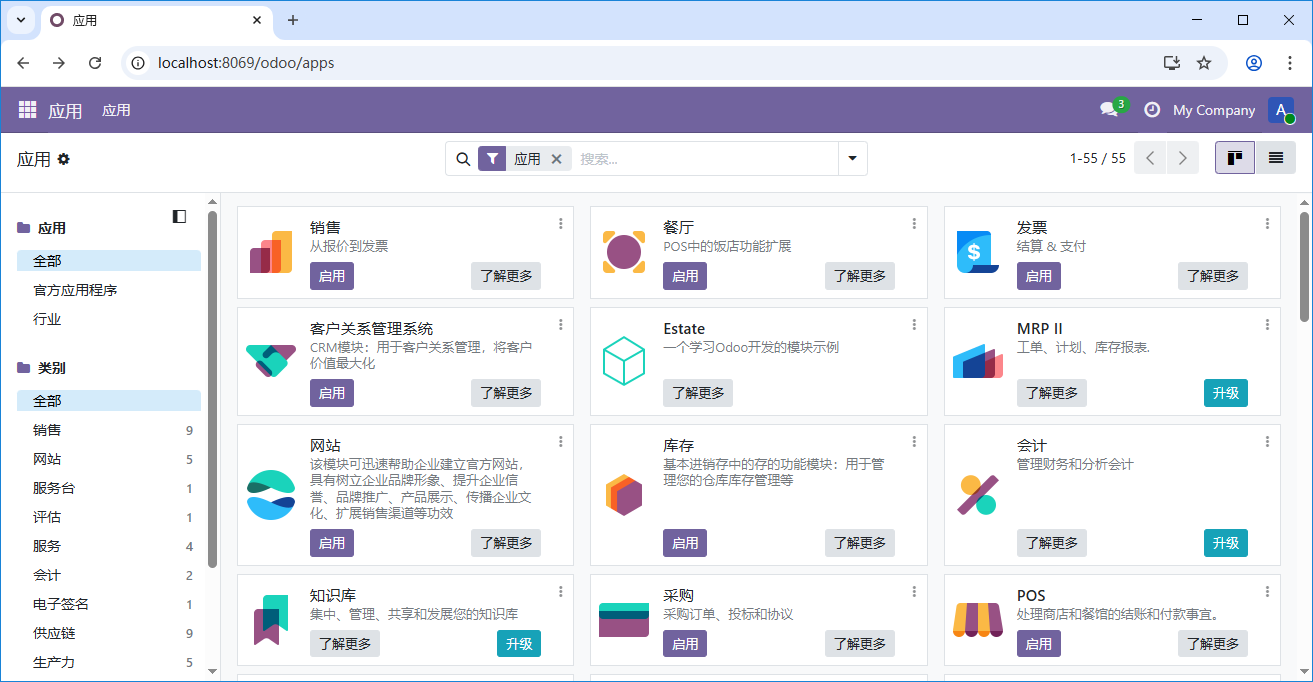This screenshot has height=682, width=1313.
Task: Click 升级 on the MRP II card
Action: coord(1226,393)
